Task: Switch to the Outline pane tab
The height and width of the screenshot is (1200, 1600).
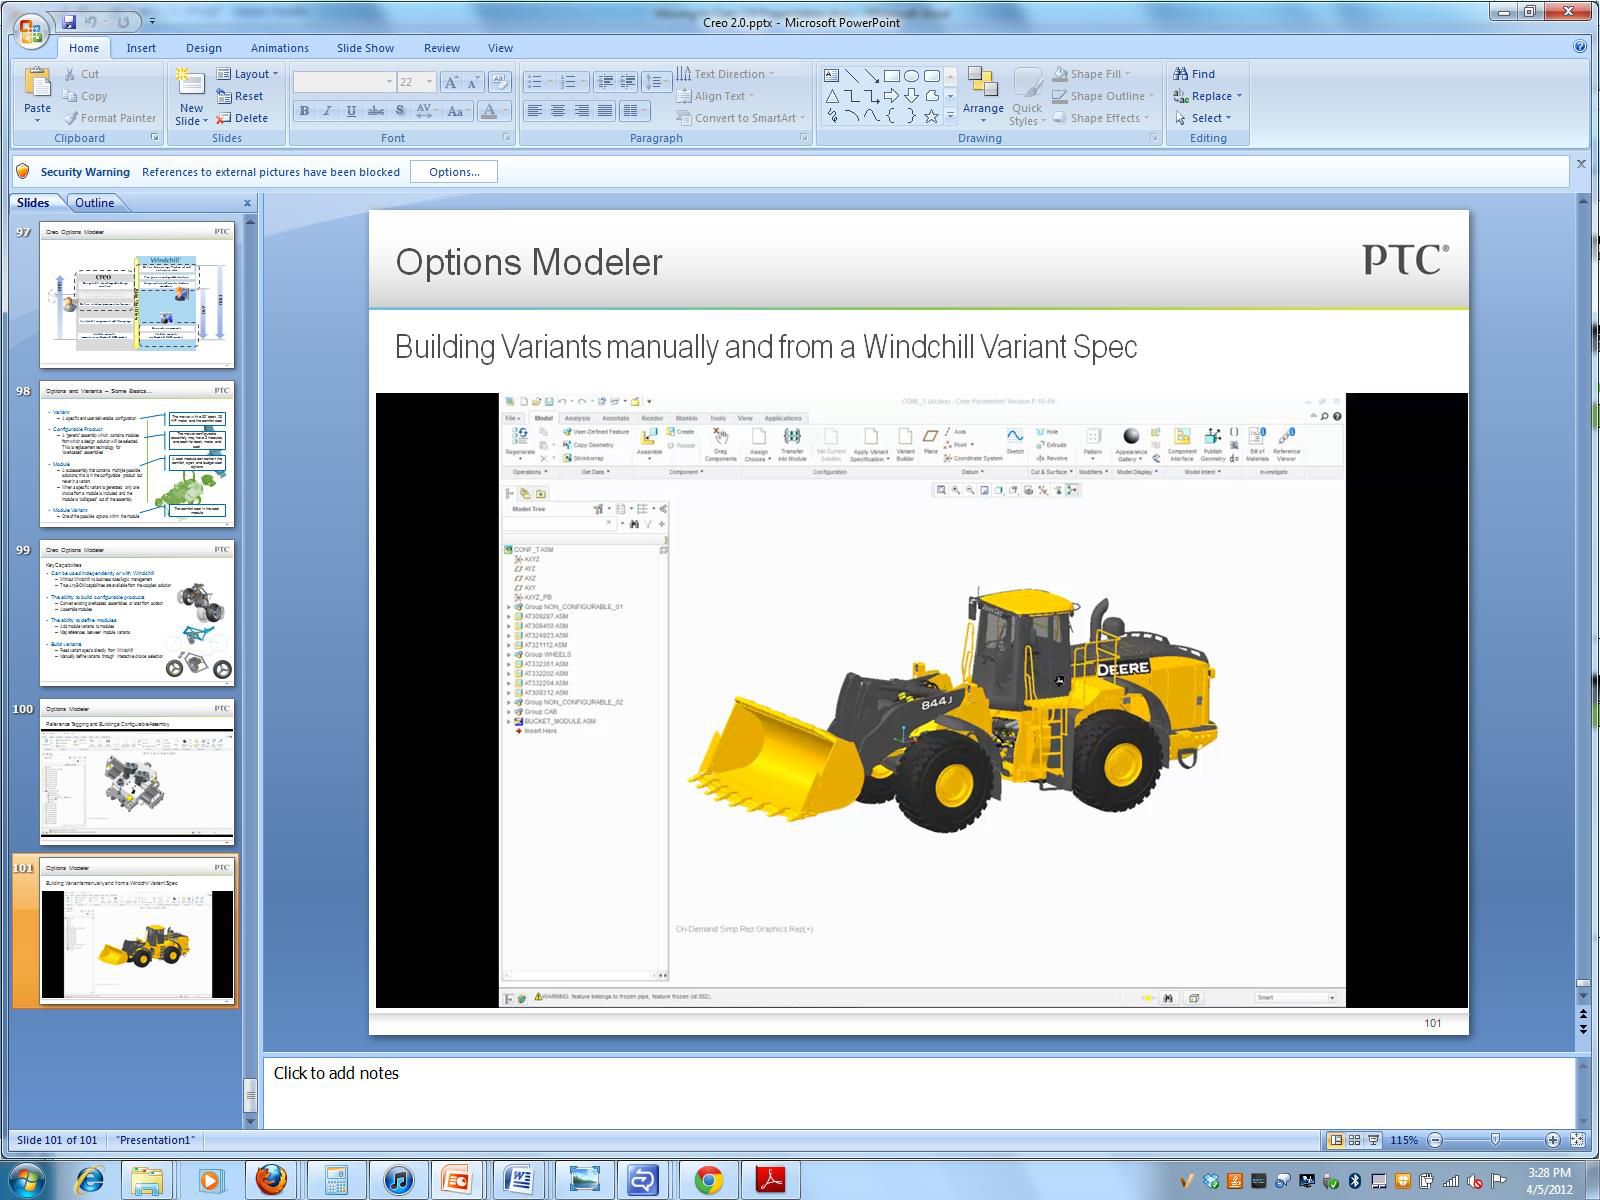Action: click(x=94, y=202)
